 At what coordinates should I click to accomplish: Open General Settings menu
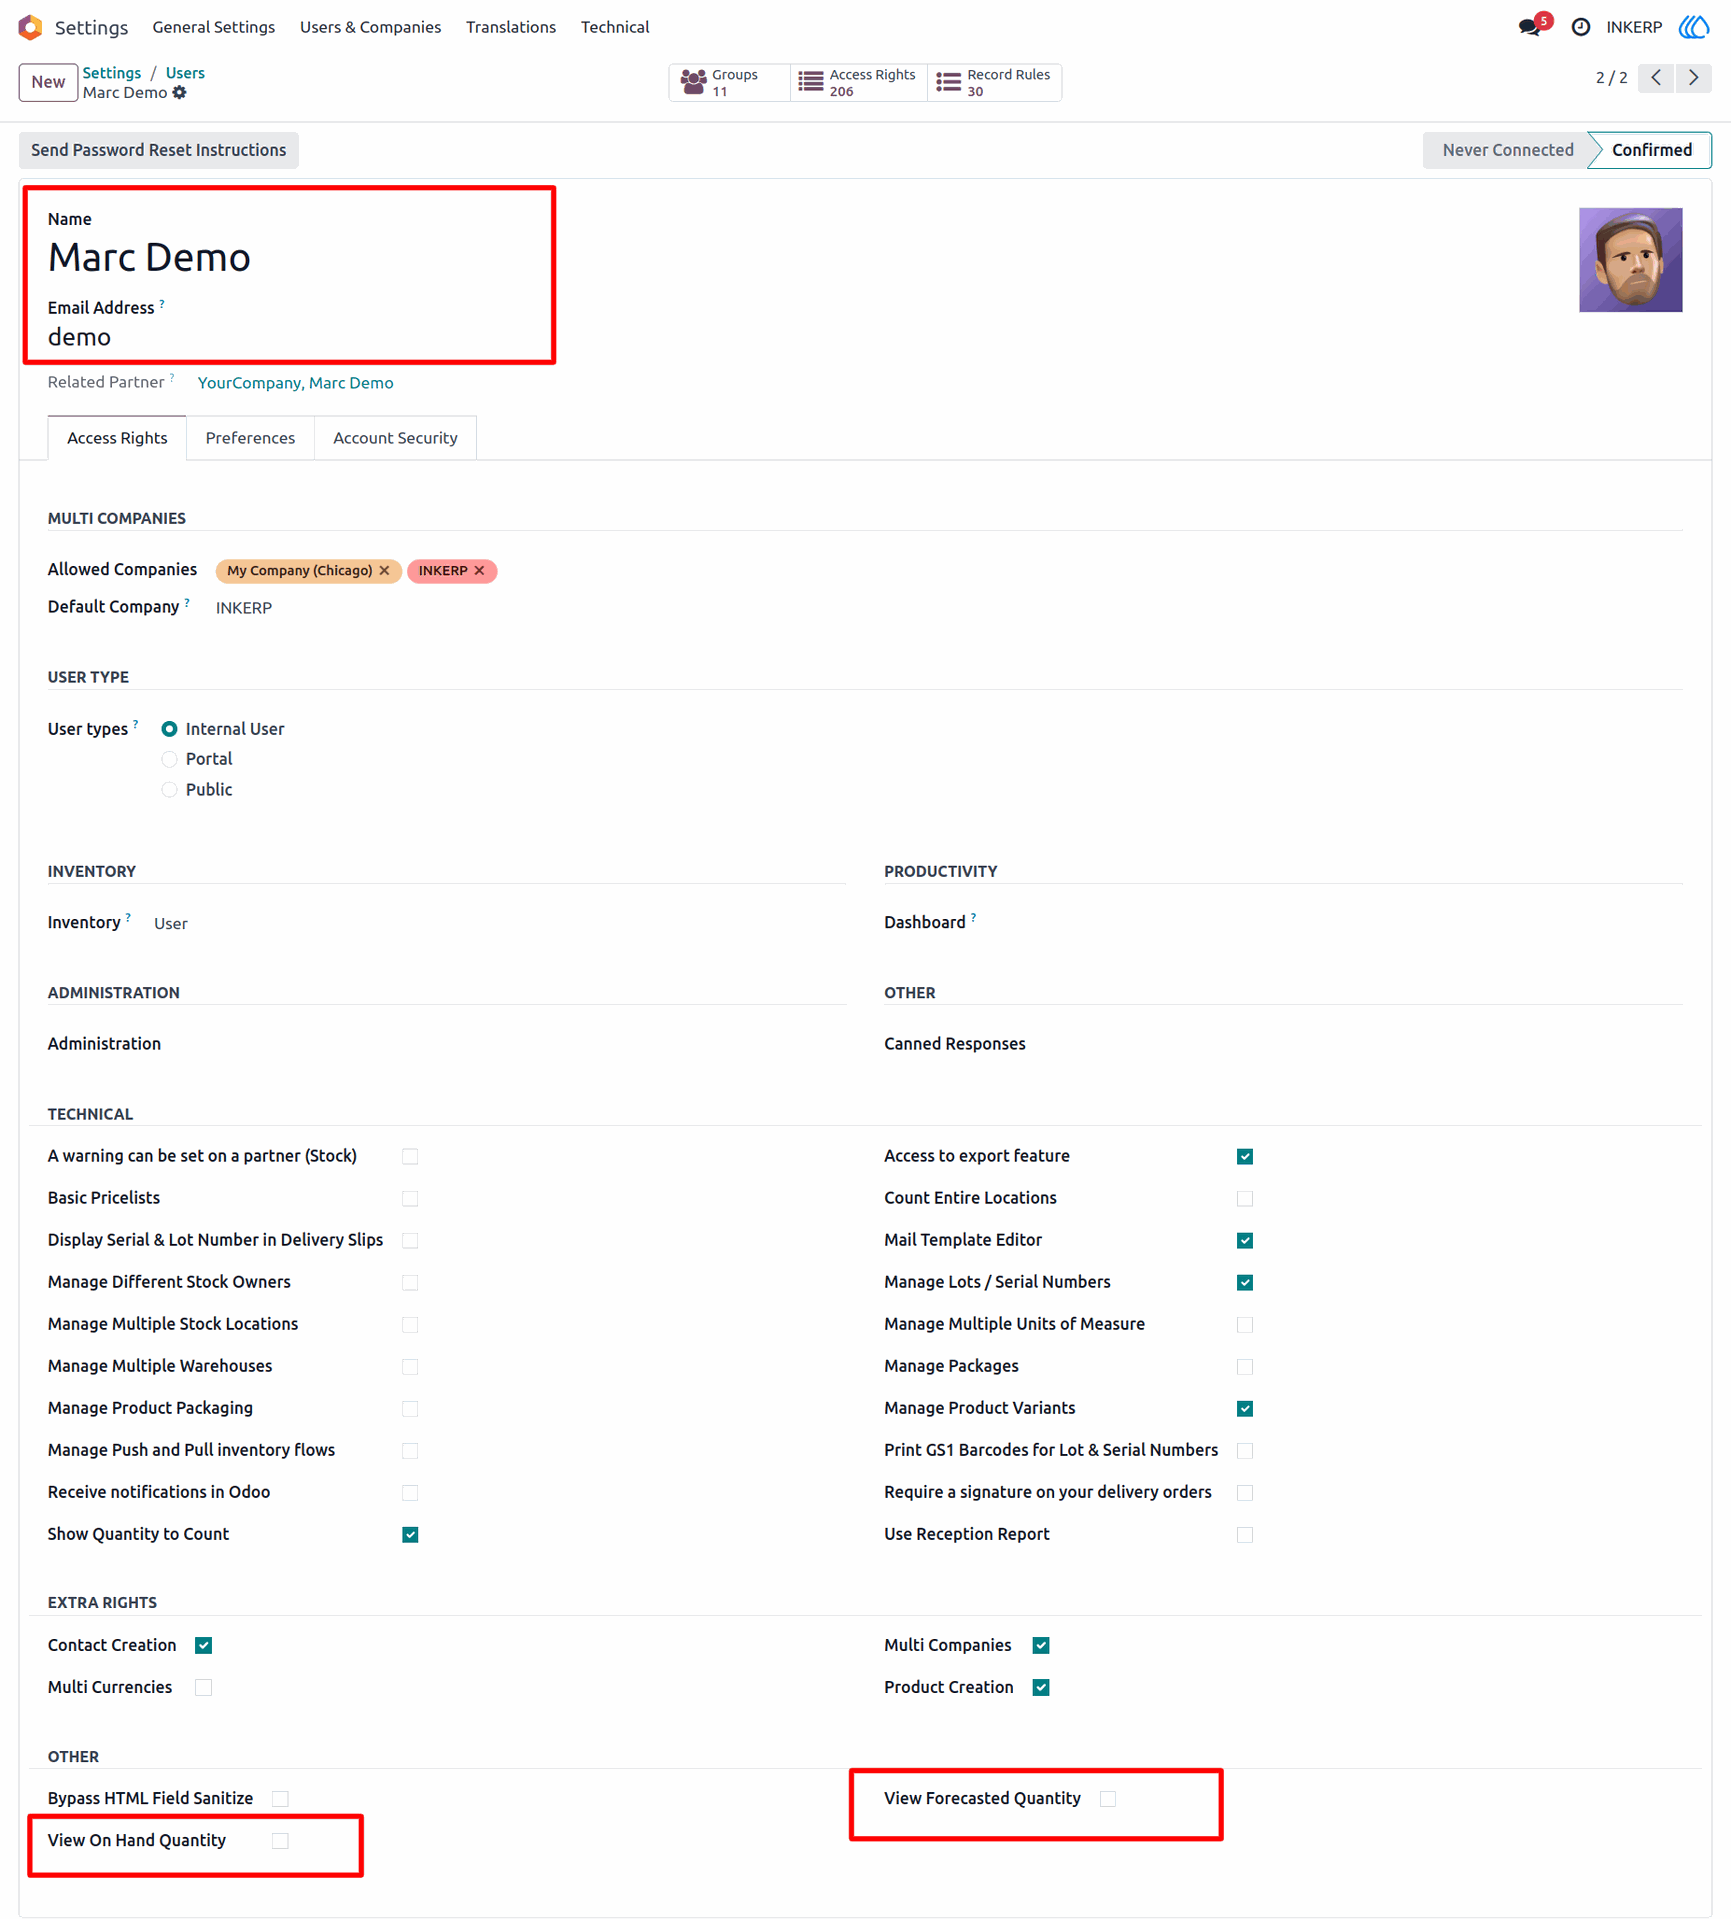coord(213,27)
